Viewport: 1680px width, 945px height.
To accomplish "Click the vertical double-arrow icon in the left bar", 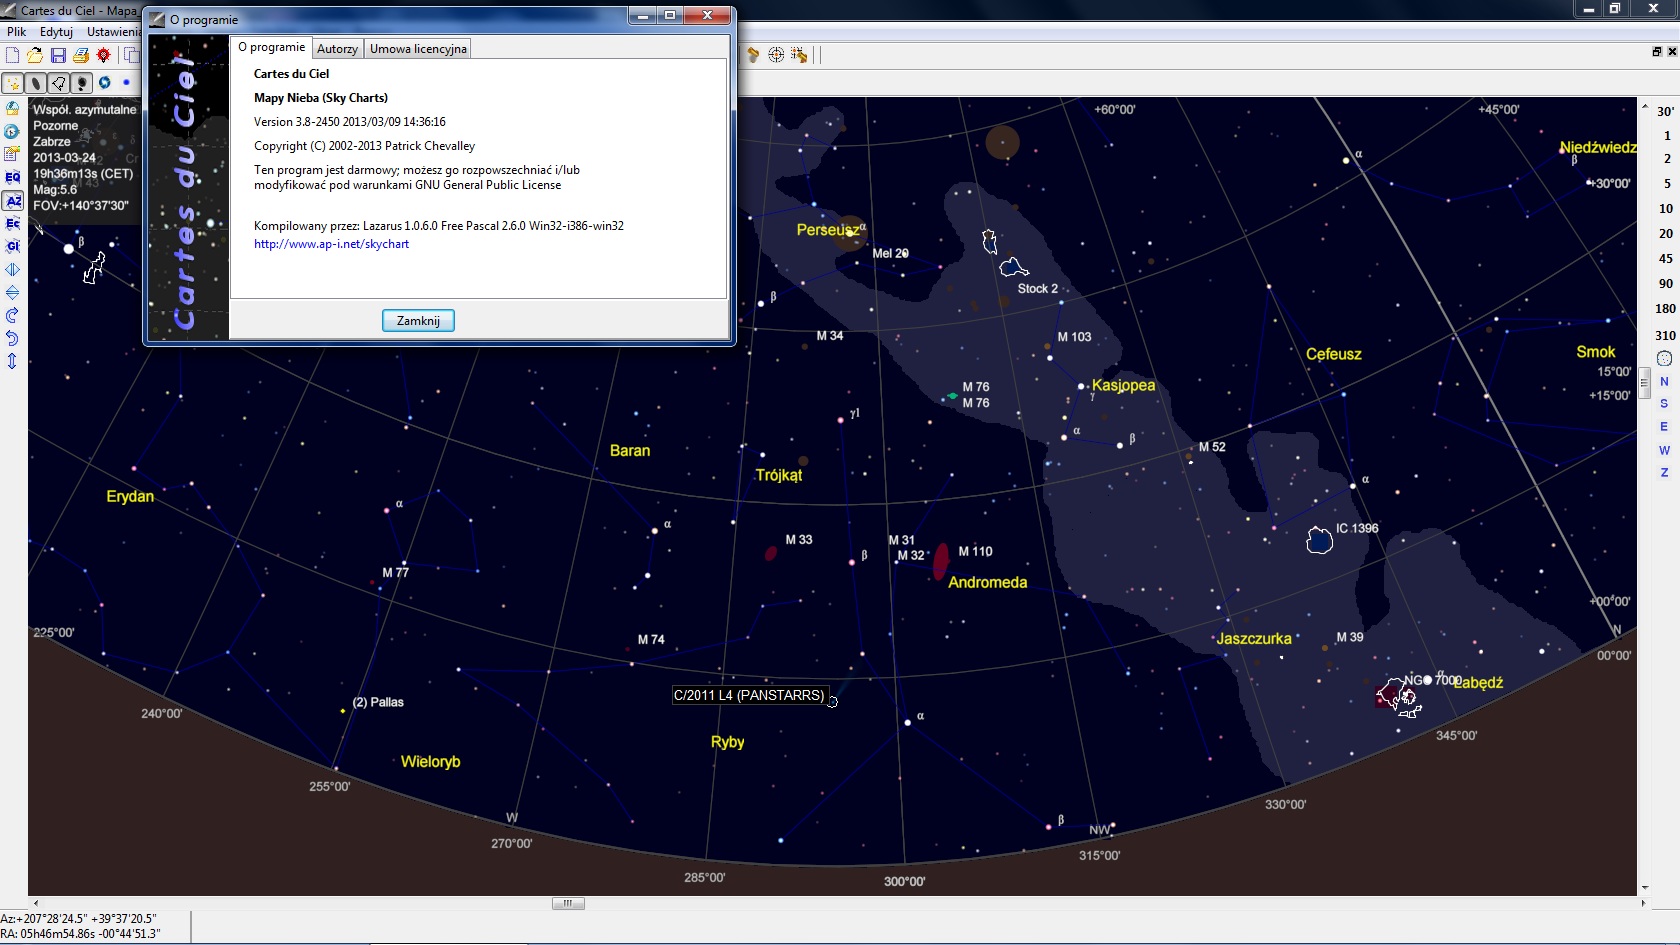I will (12, 361).
